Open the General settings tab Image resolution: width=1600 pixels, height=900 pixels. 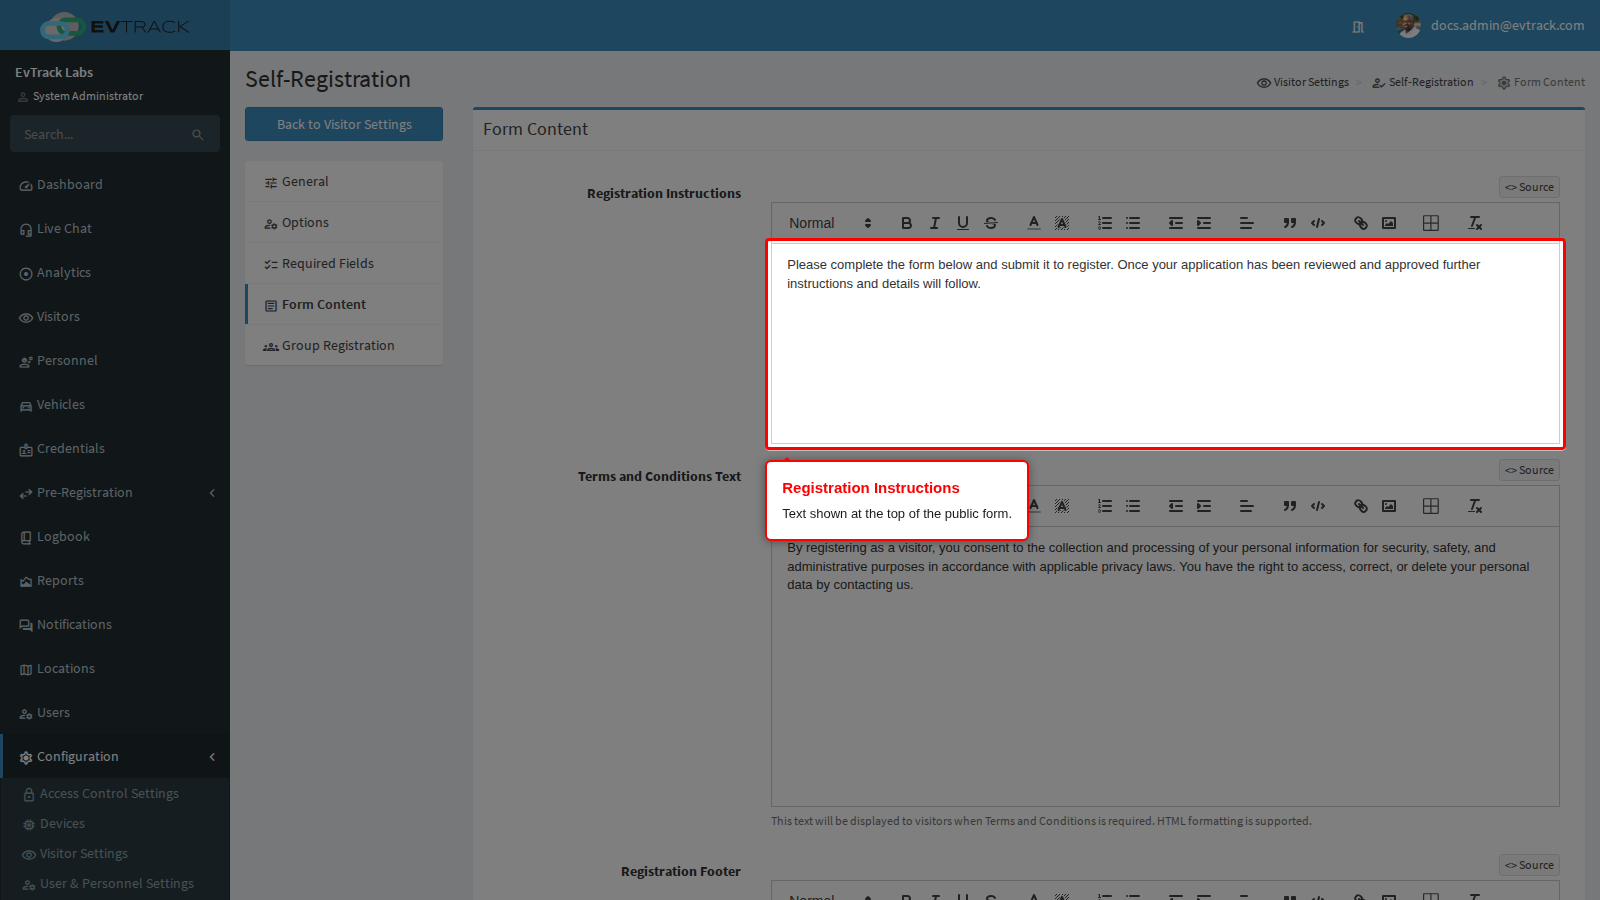coord(344,182)
